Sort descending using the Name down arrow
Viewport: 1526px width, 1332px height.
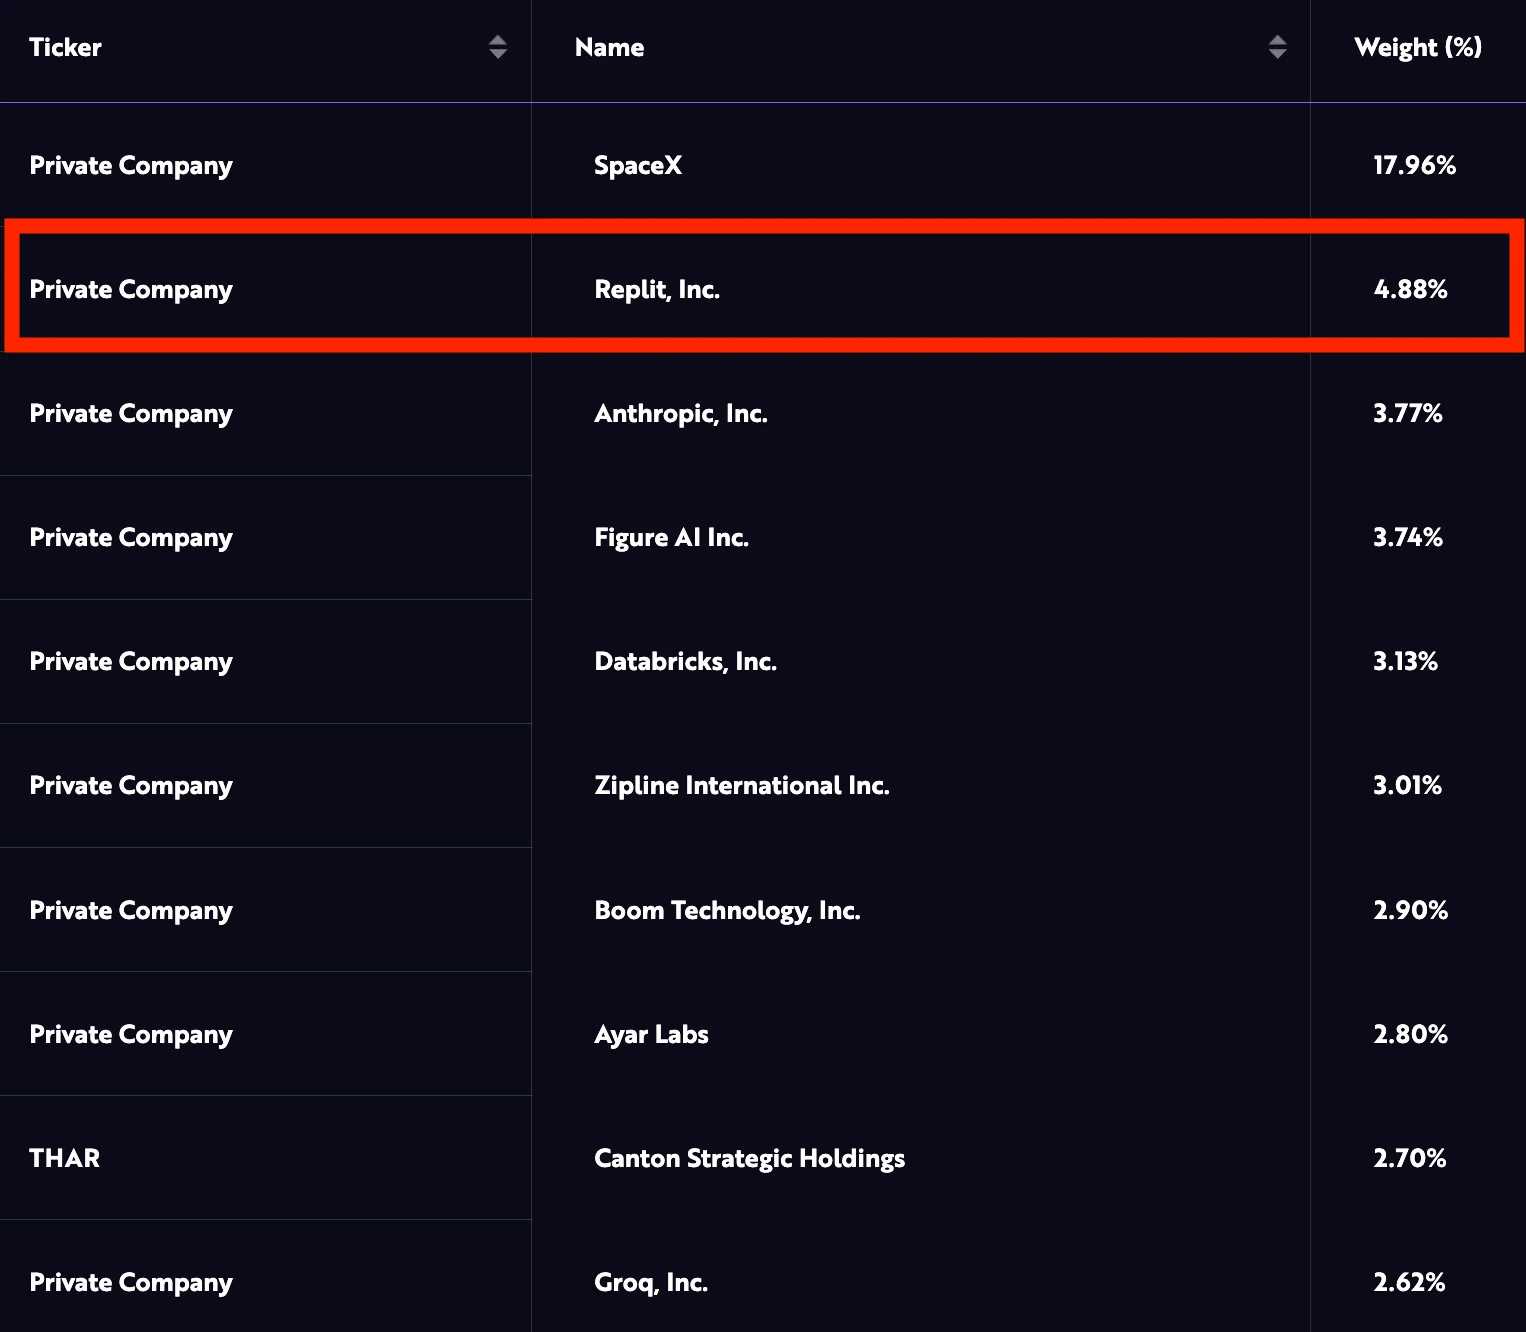(x=1277, y=54)
